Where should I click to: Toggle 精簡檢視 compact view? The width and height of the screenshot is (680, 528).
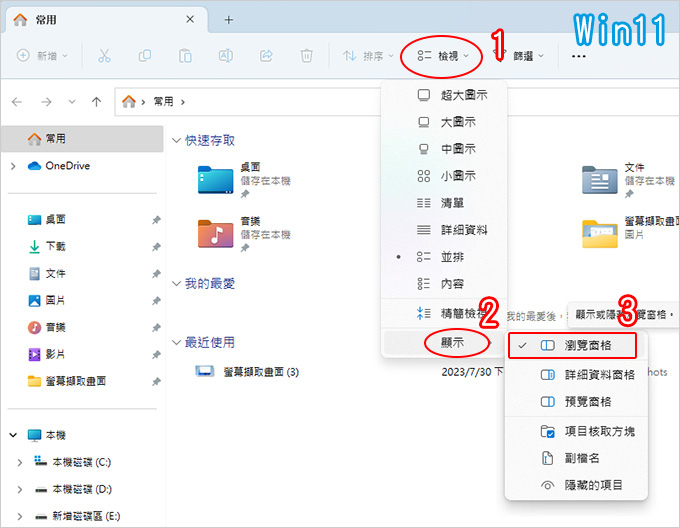pos(444,313)
